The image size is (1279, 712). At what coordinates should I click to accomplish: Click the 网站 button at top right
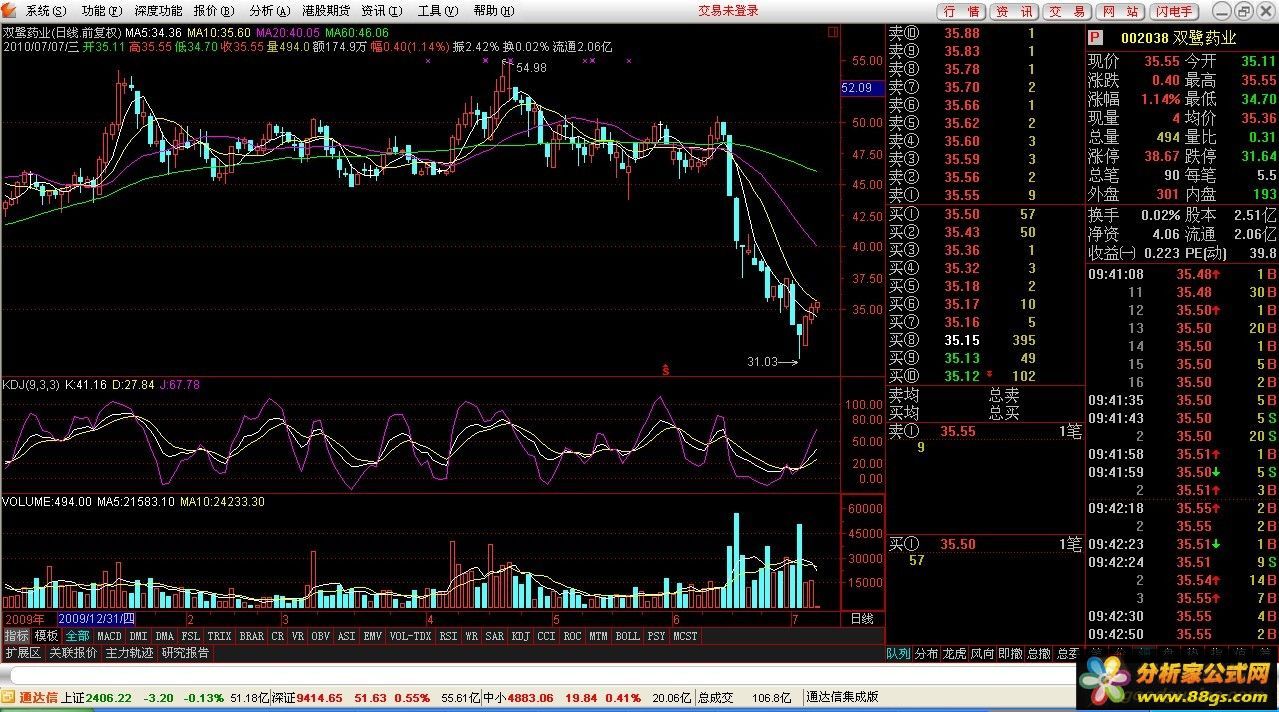click(1119, 12)
